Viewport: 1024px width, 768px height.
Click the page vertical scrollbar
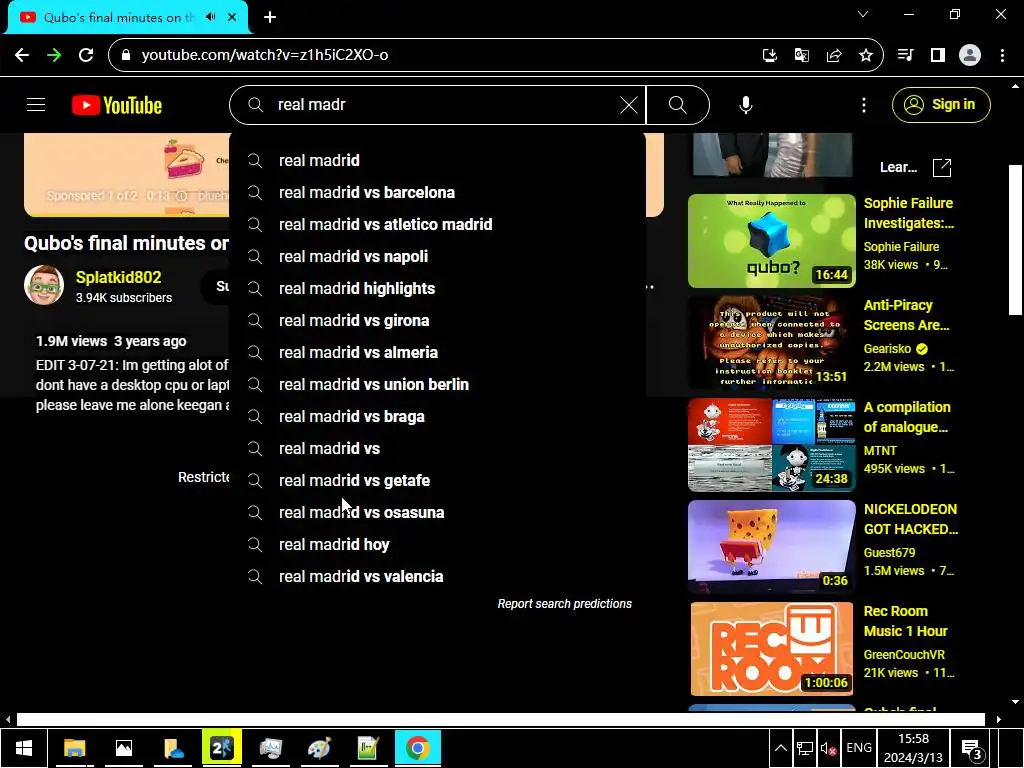[1015, 242]
